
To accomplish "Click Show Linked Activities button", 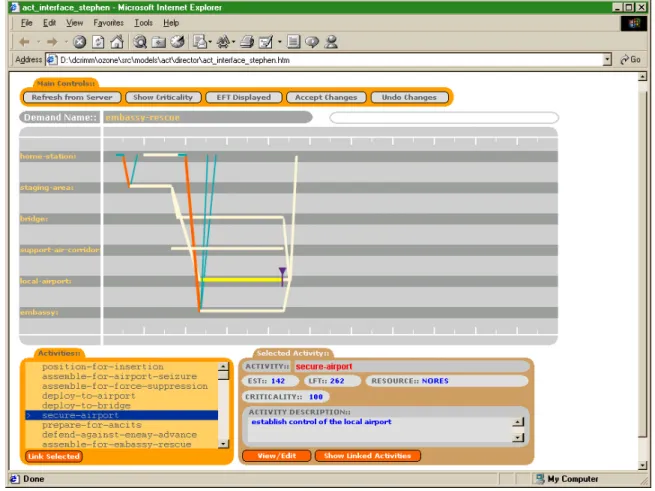I will (368, 455).
